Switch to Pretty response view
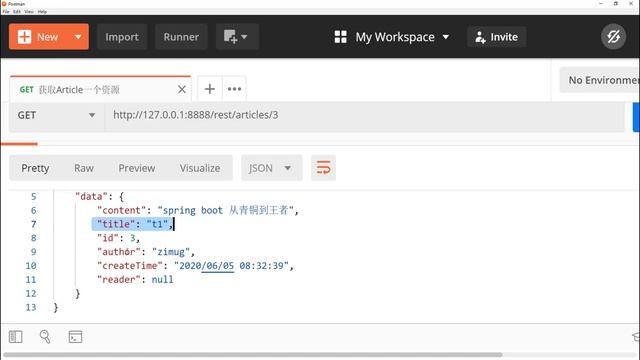Image resolution: width=640 pixels, height=360 pixels. click(35, 168)
